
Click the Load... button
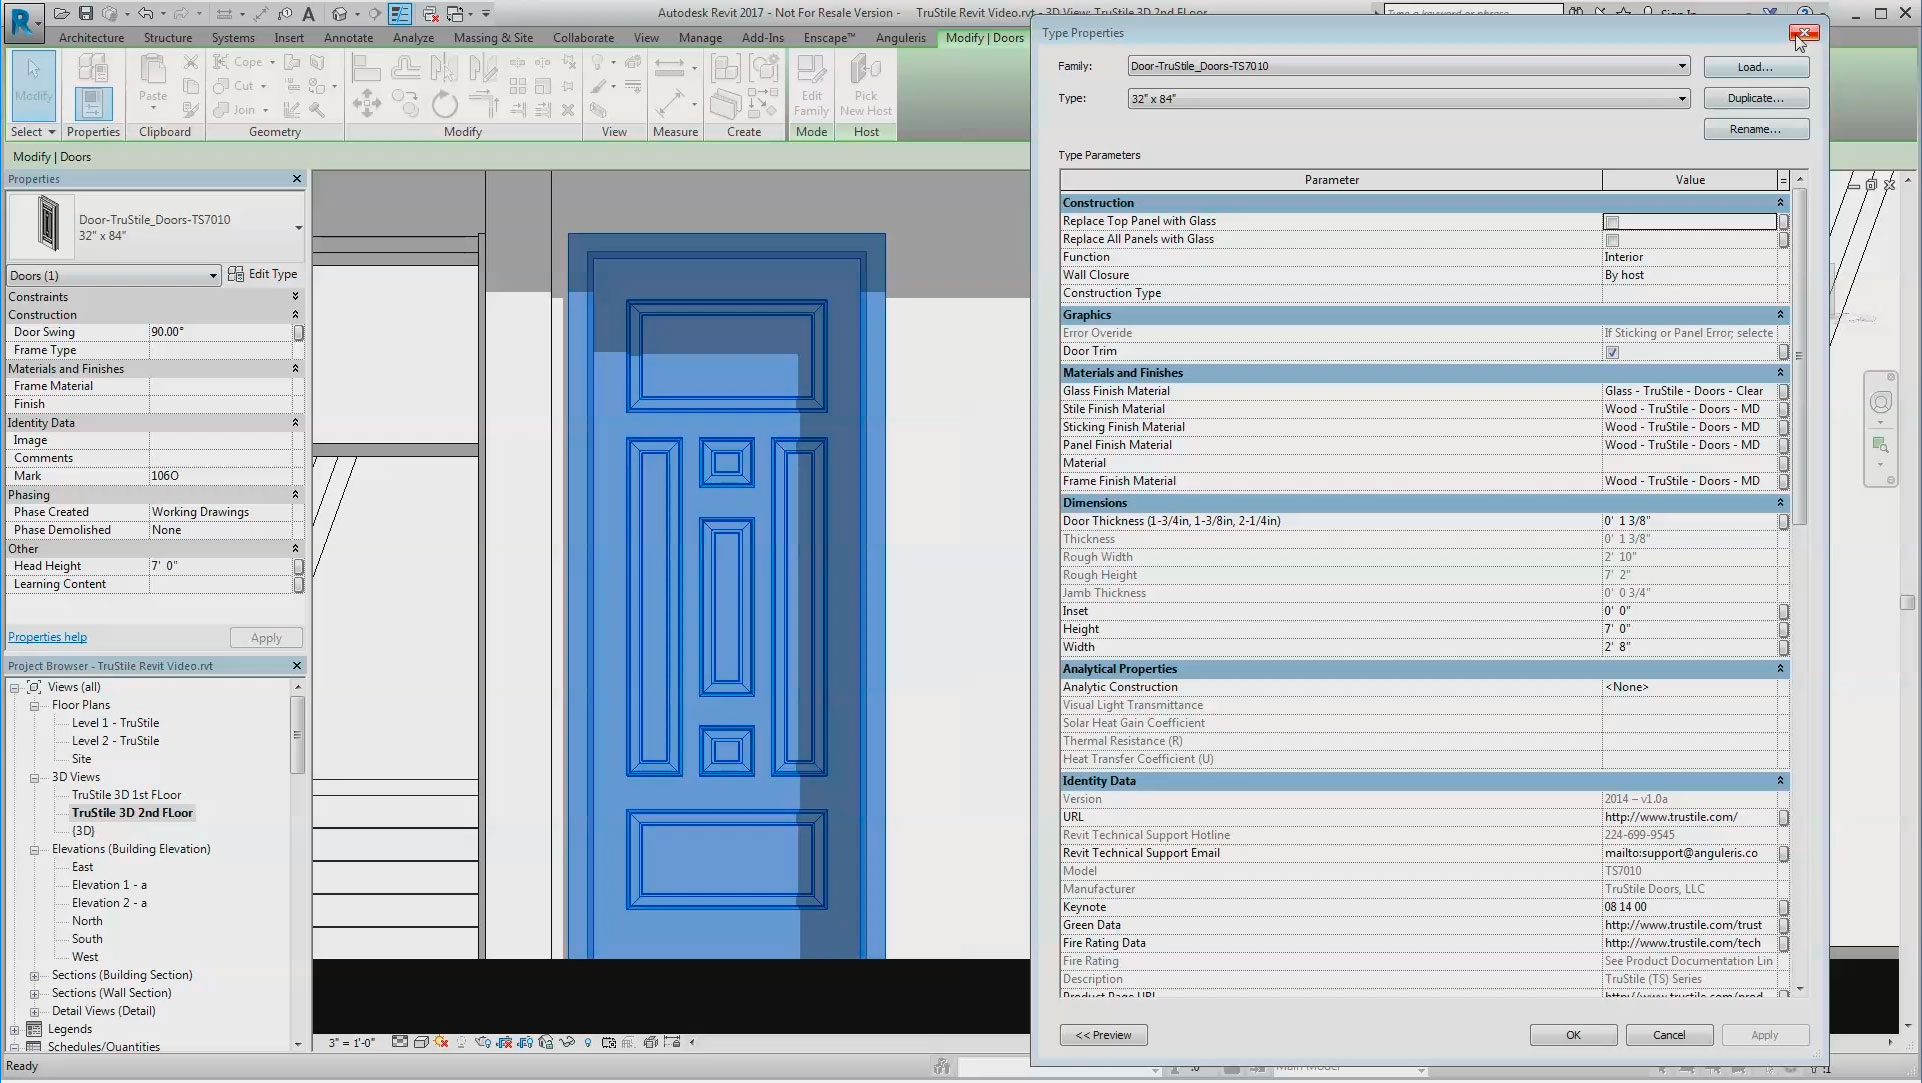click(x=1756, y=67)
